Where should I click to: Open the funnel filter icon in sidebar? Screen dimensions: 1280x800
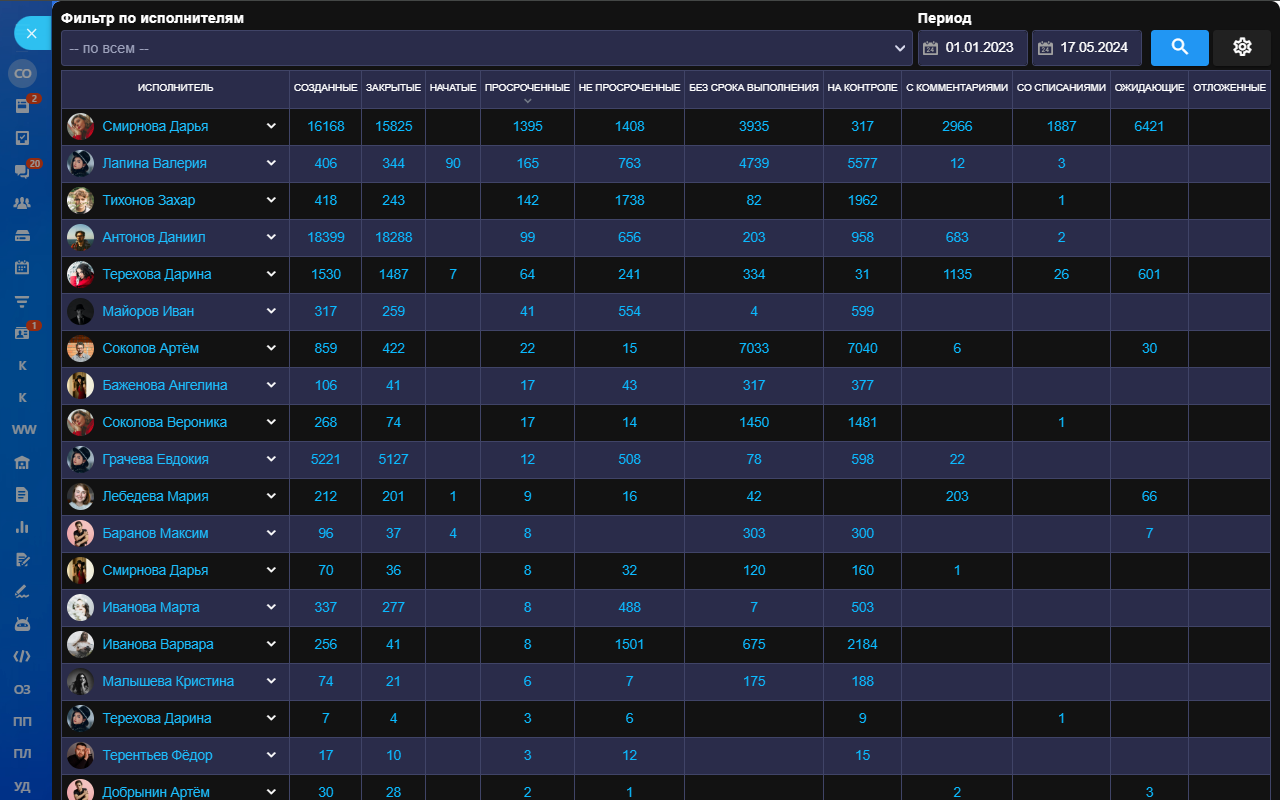click(22, 301)
